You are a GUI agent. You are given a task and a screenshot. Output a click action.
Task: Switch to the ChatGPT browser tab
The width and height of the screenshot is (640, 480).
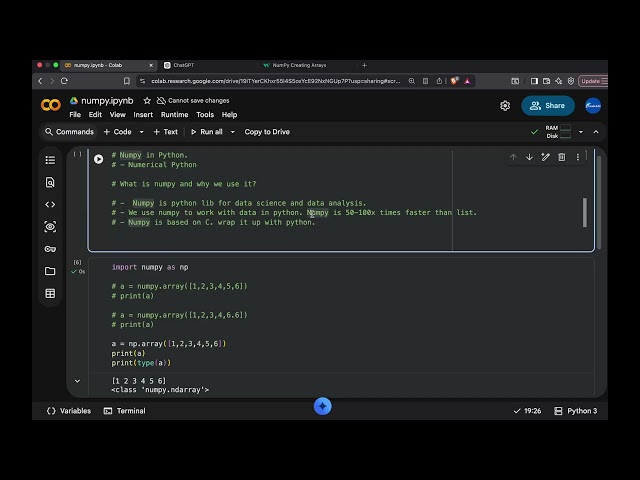coord(206,65)
